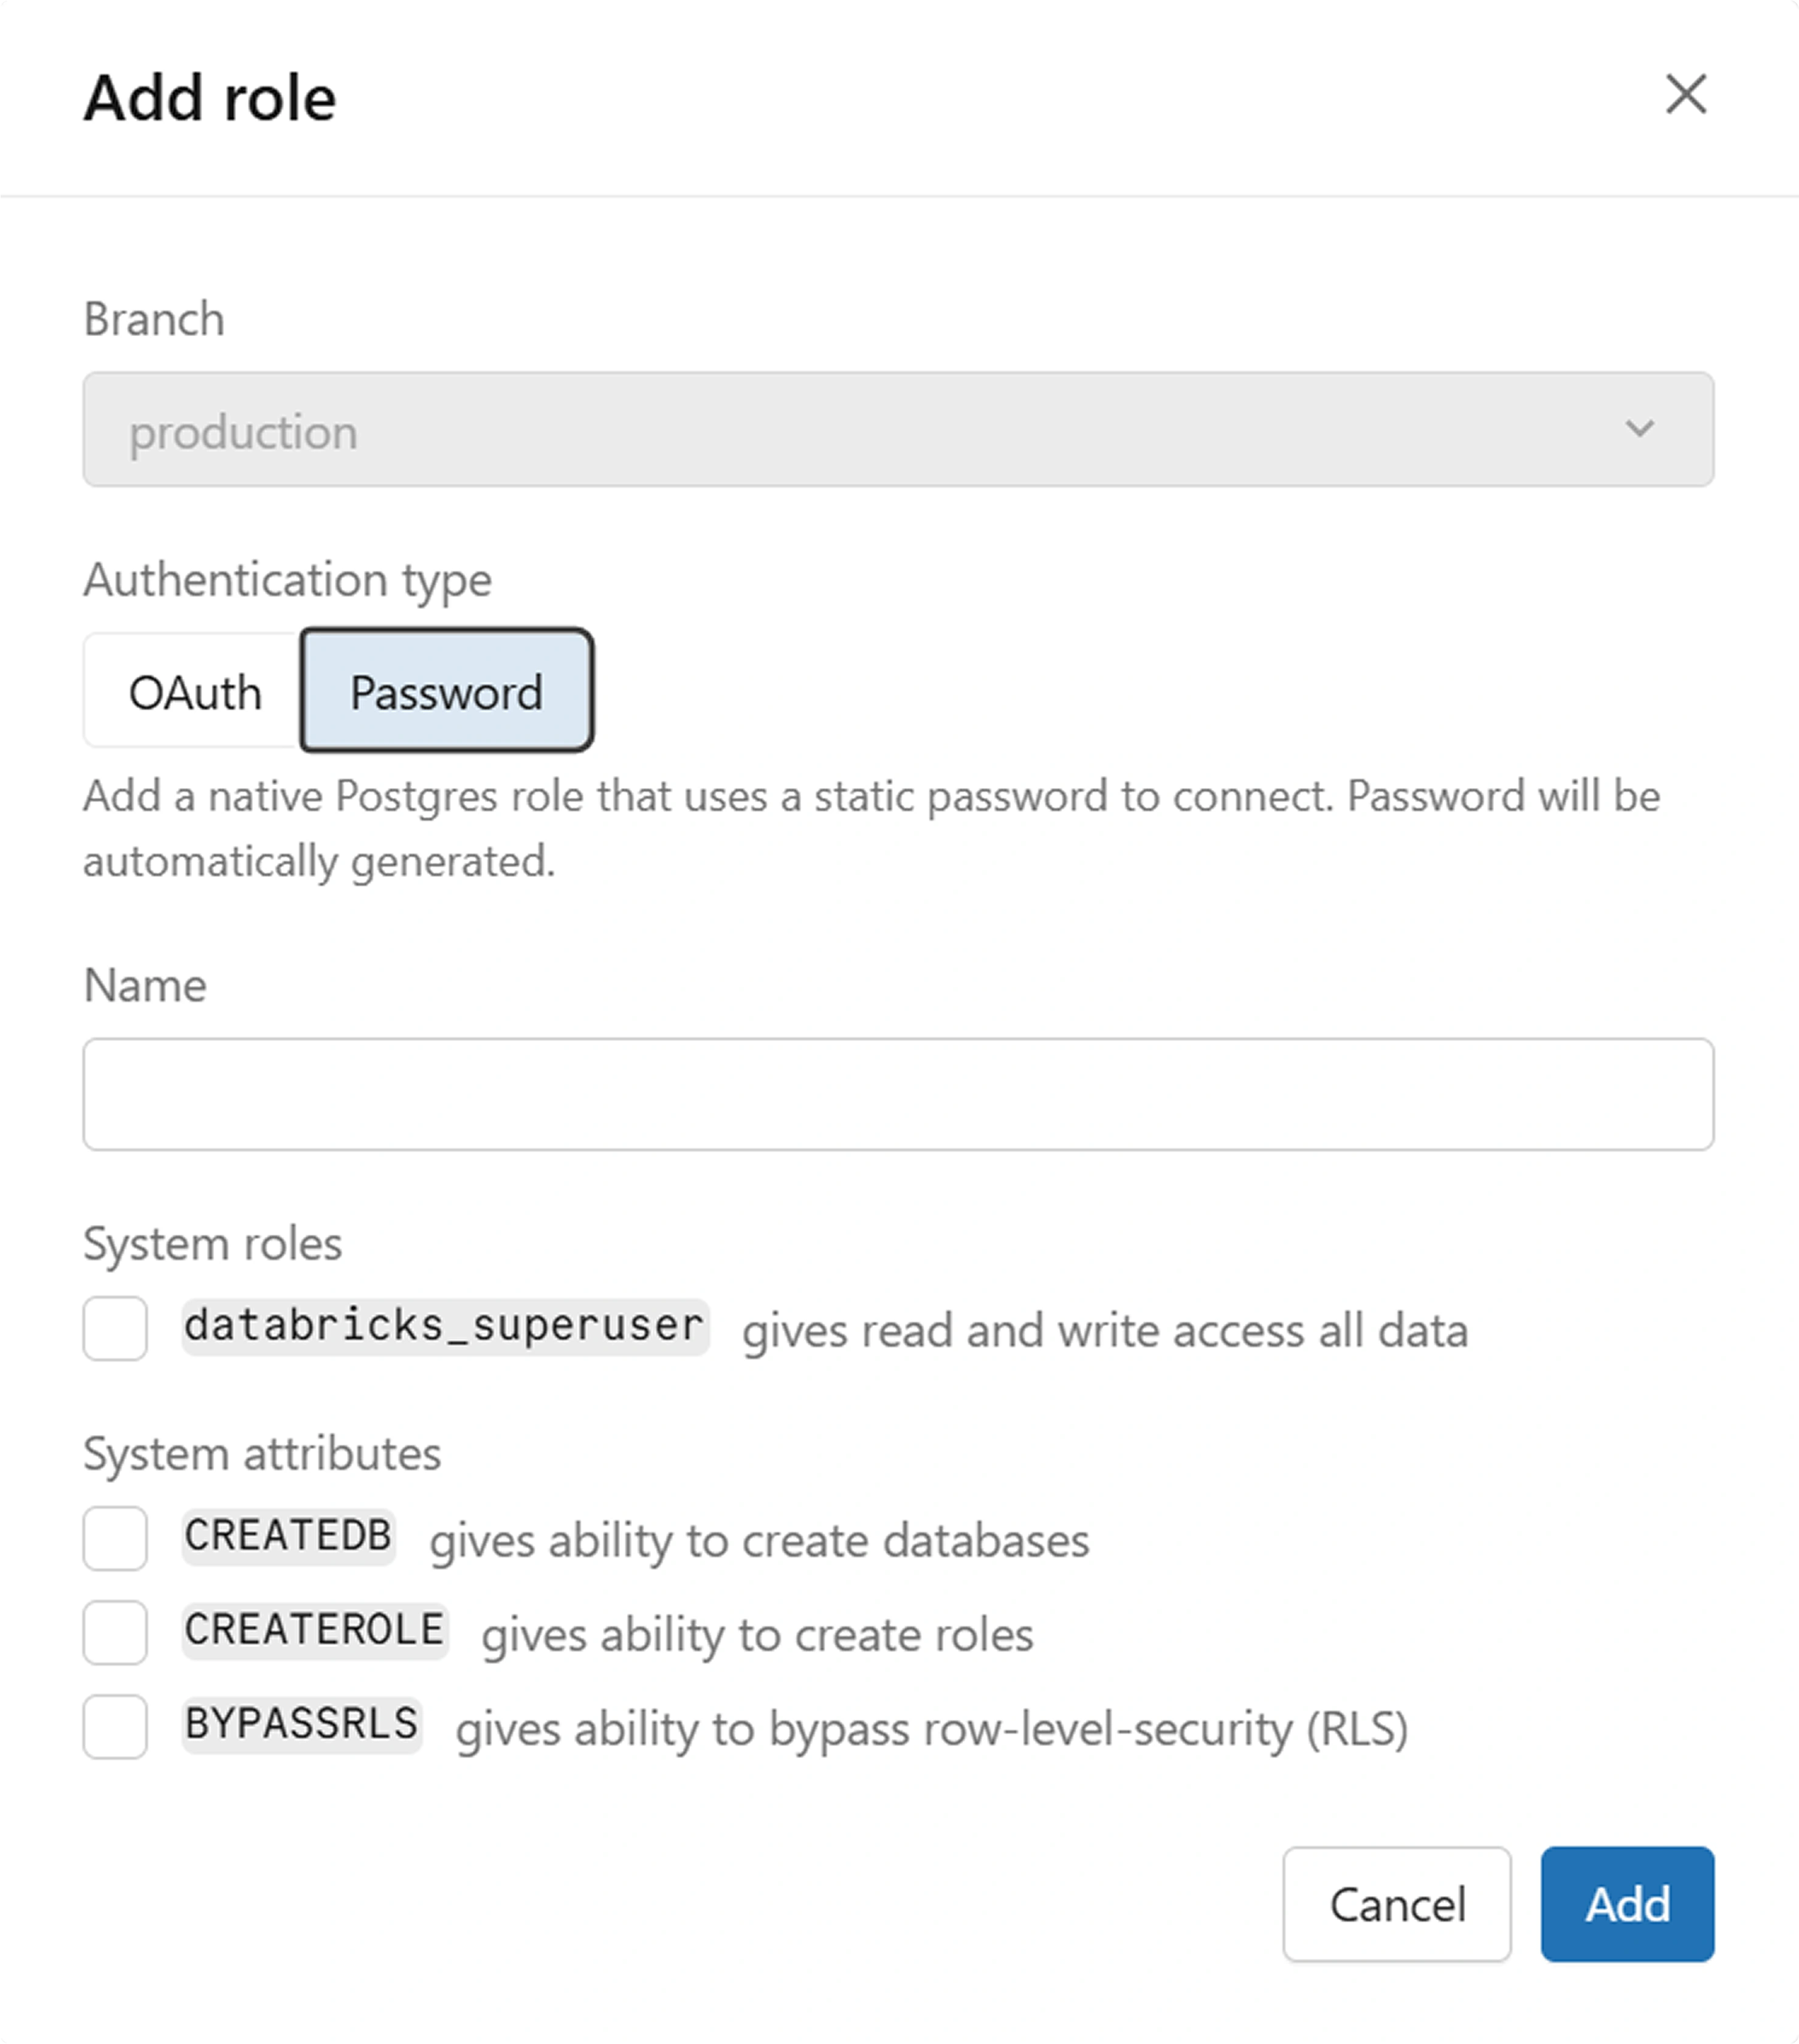This screenshot has width=1799, height=2044.
Task: Click the Add role dialog title
Action: [x=210, y=98]
